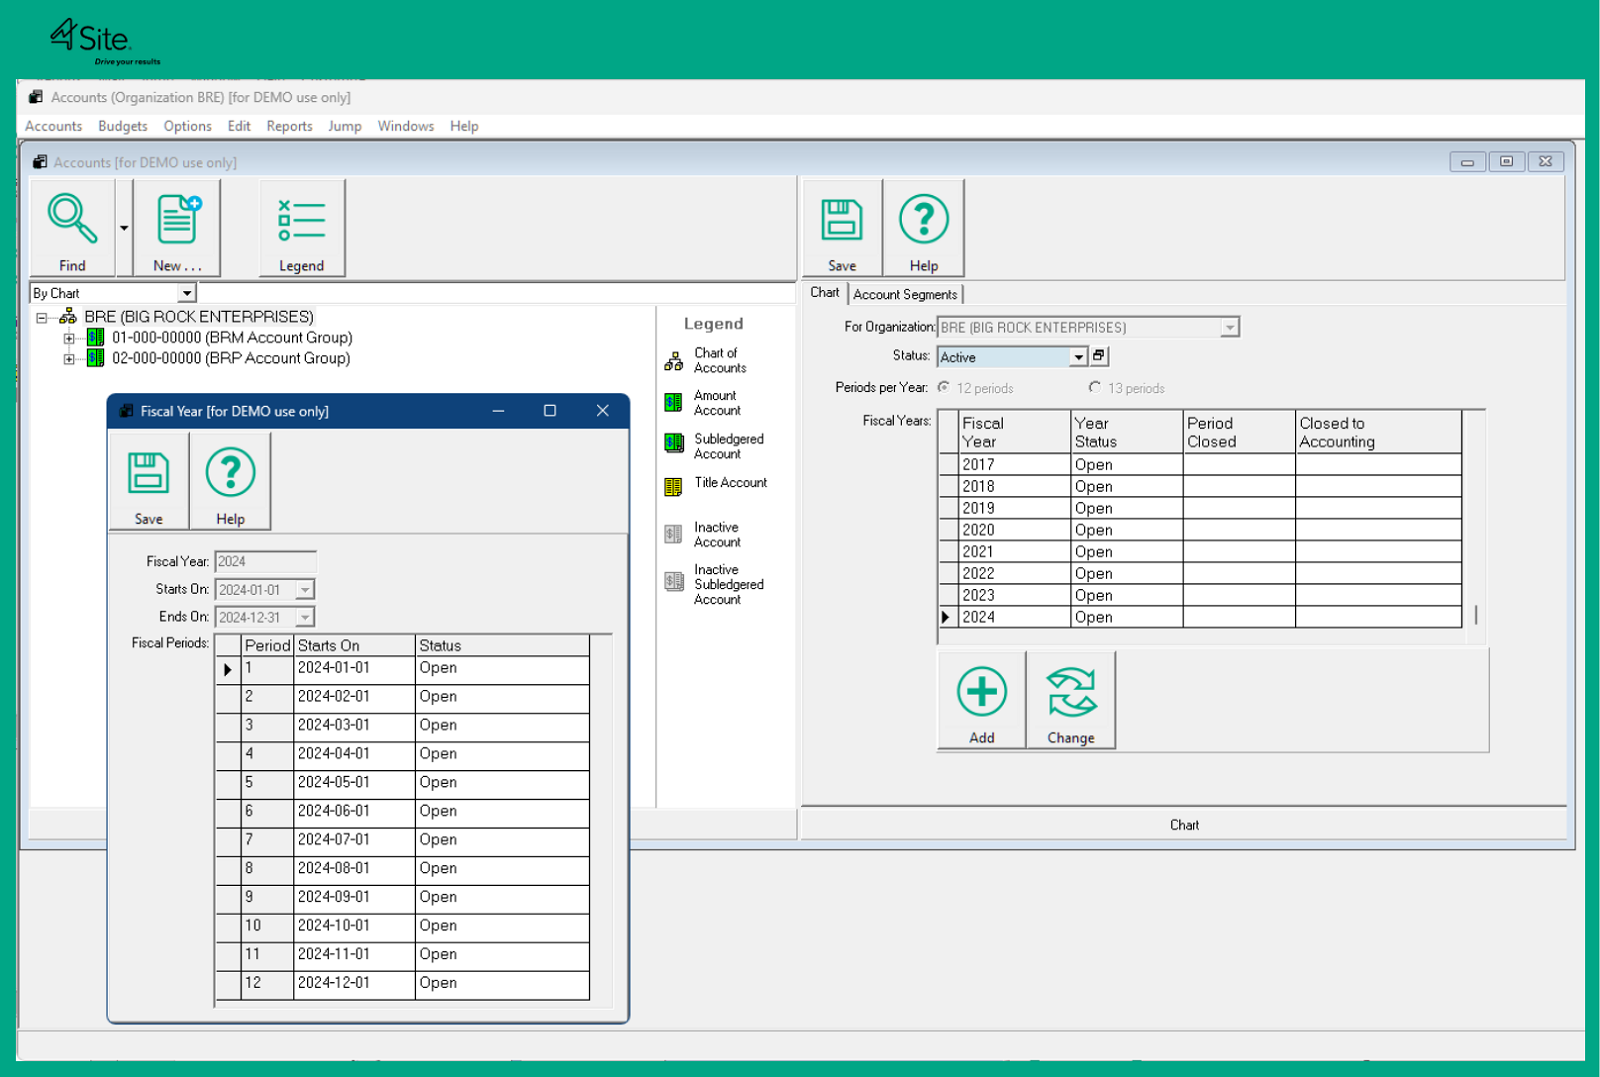Open the Accounts menu
This screenshot has width=1600, height=1077.
pos(53,126)
